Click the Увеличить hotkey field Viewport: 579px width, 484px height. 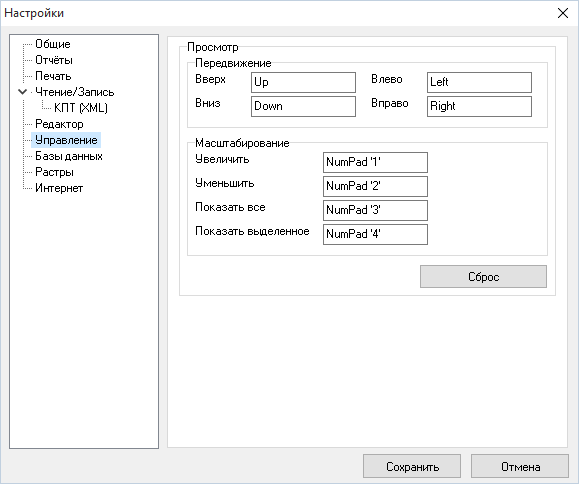point(375,162)
